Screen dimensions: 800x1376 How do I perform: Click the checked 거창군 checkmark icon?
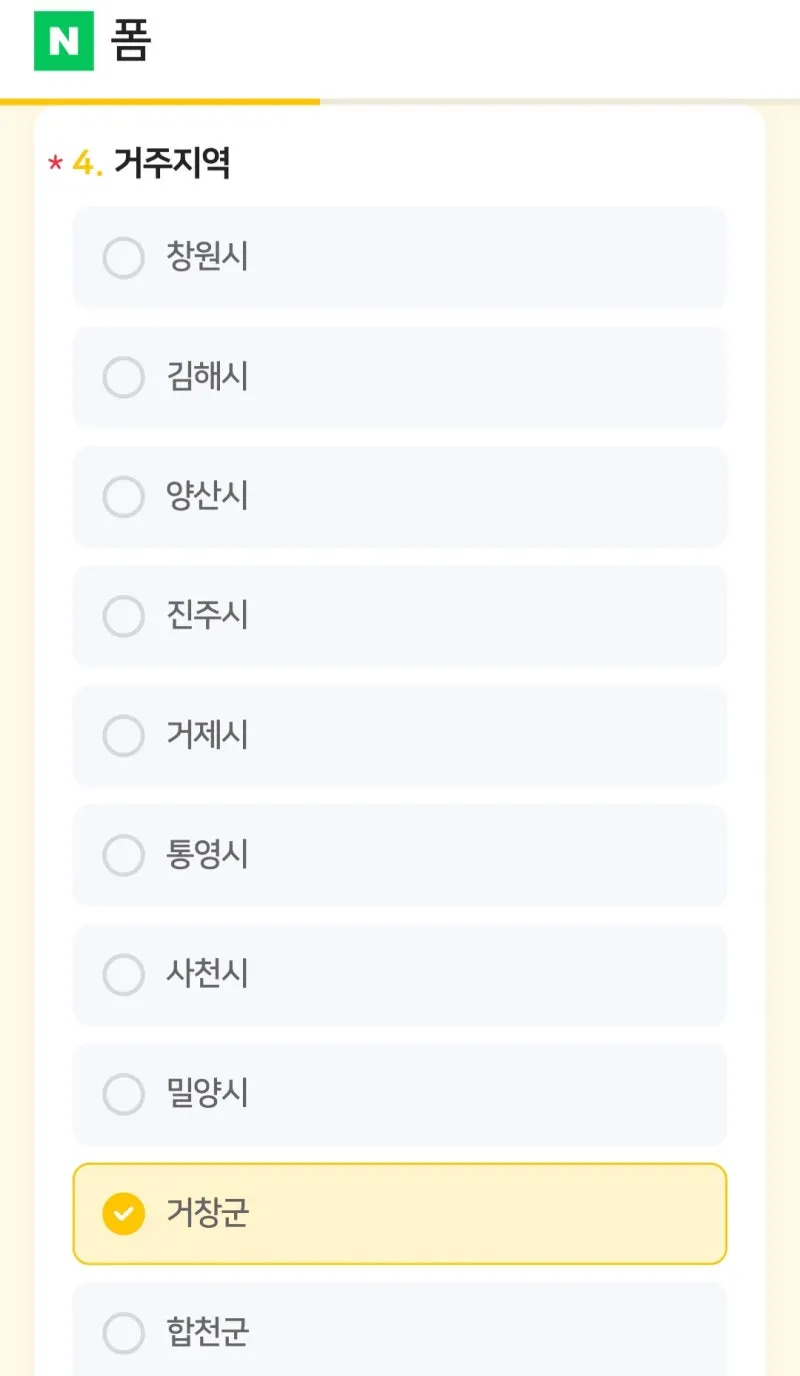(124, 1214)
